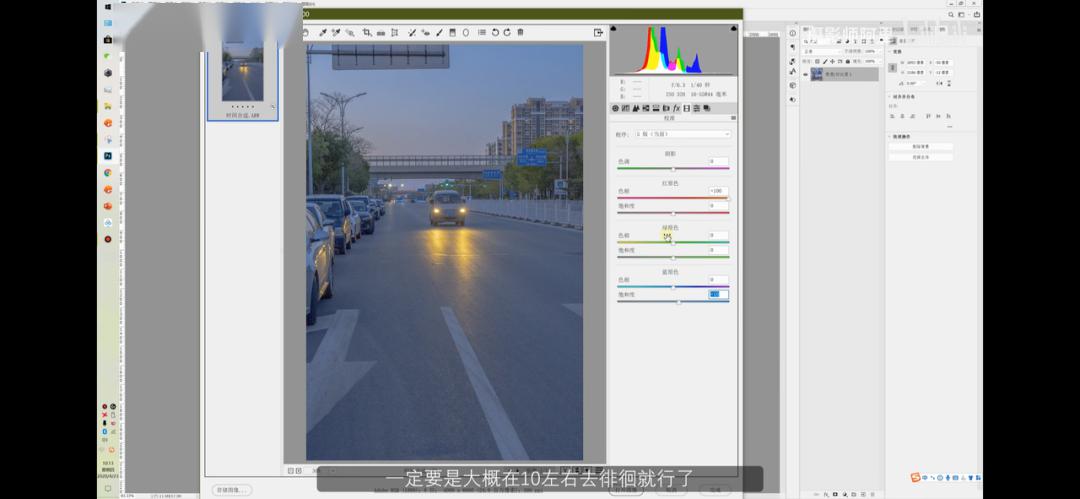Open Chrome from the taskbar
The image size is (1080, 499).
point(108,173)
